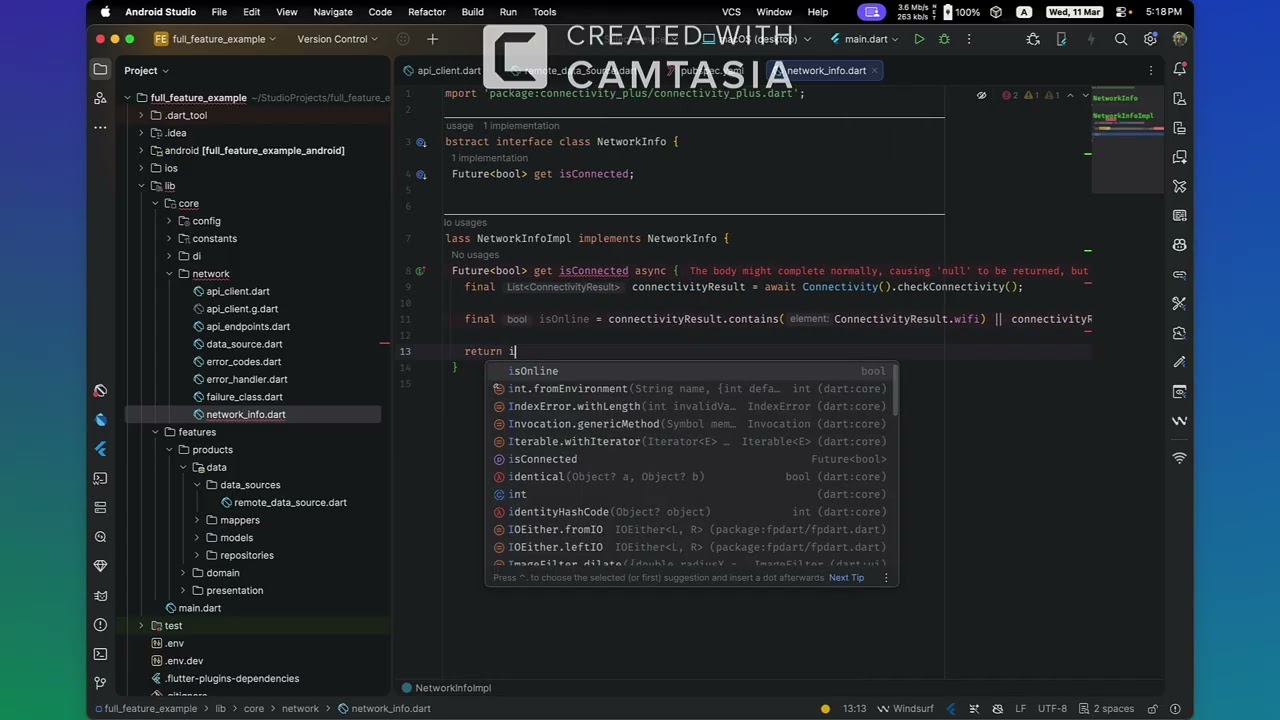Open the Version Control dropdown
This screenshot has height=720, width=1280.
click(x=337, y=39)
